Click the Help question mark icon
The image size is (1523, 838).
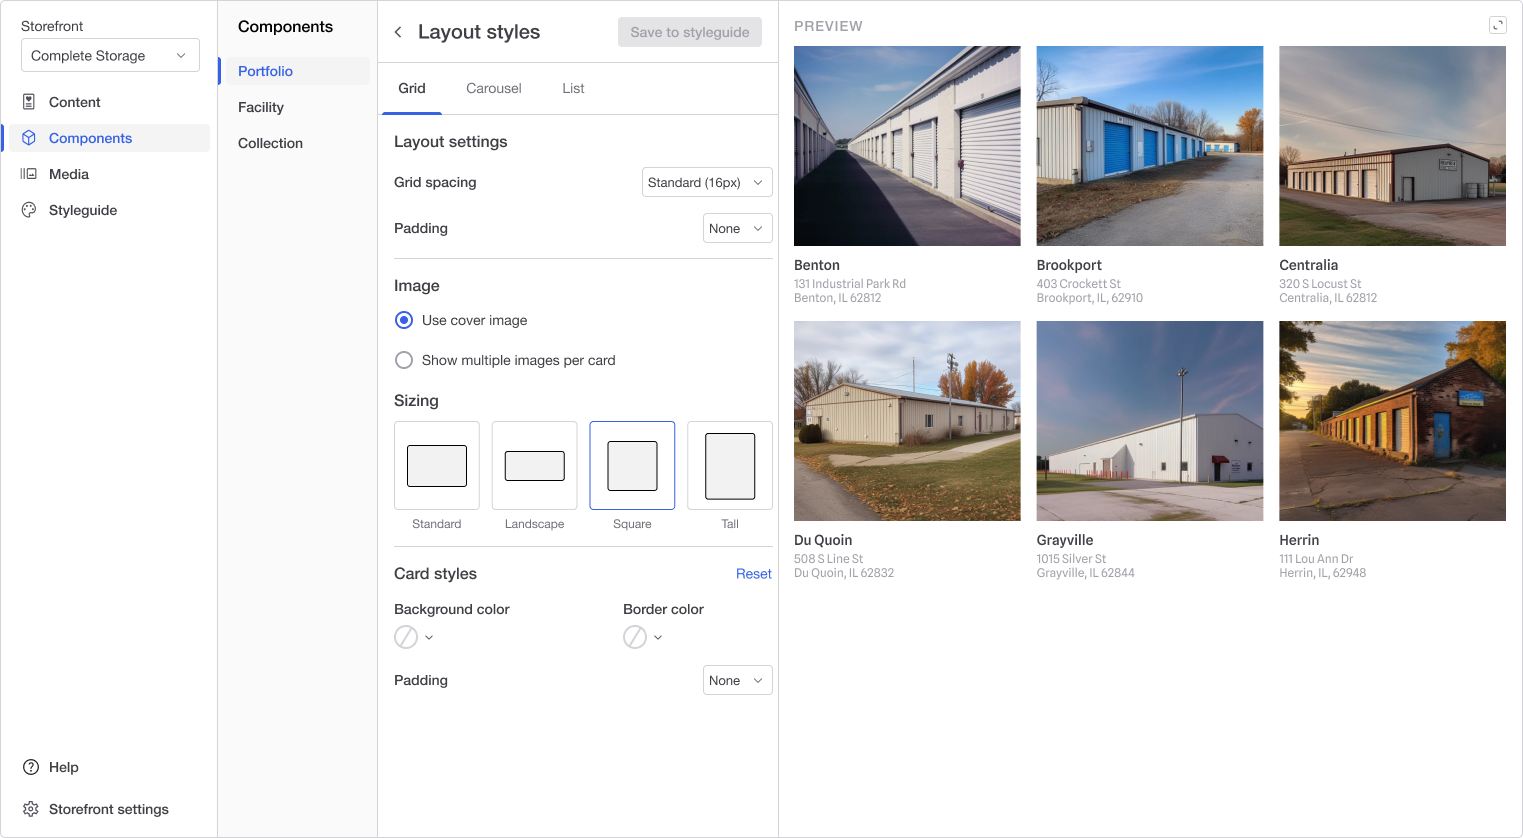(31, 767)
